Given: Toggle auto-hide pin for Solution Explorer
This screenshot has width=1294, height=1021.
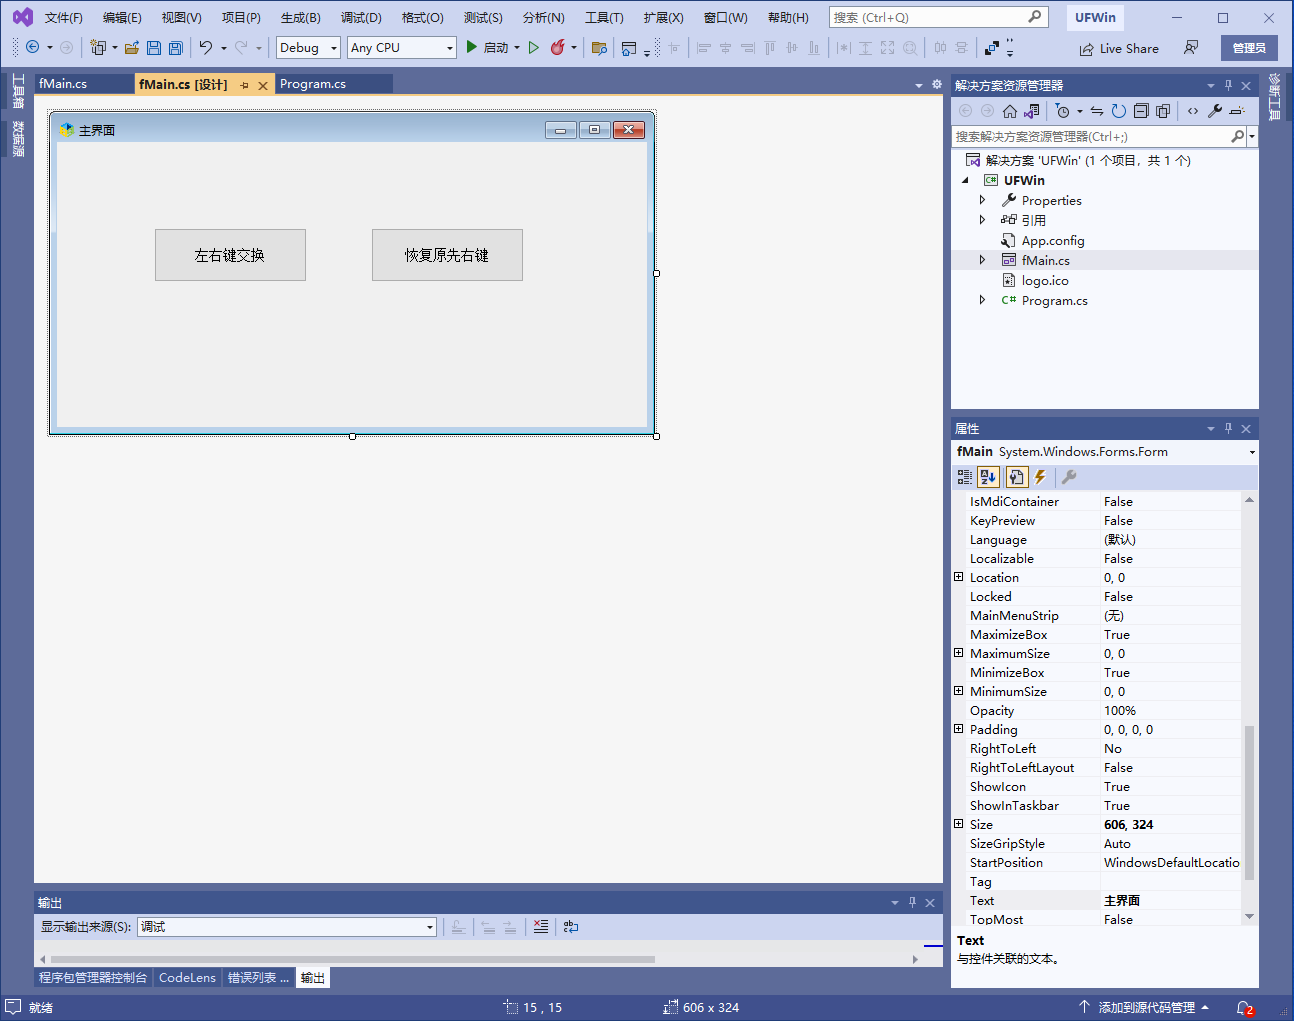Looking at the screenshot, I should (x=1228, y=85).
